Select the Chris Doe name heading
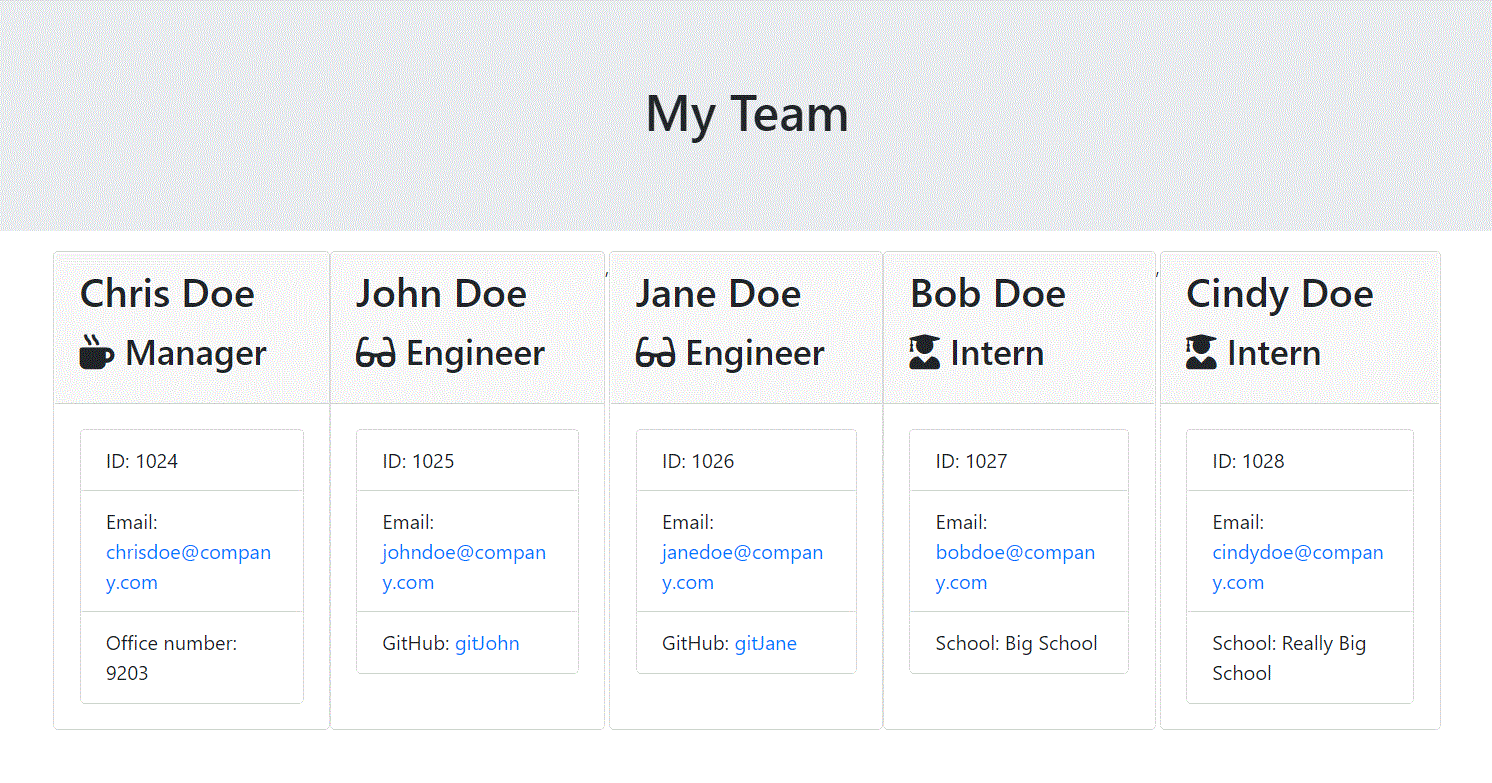The height and width of the screenshot is (783, 1492). click(x=167, y=293)
